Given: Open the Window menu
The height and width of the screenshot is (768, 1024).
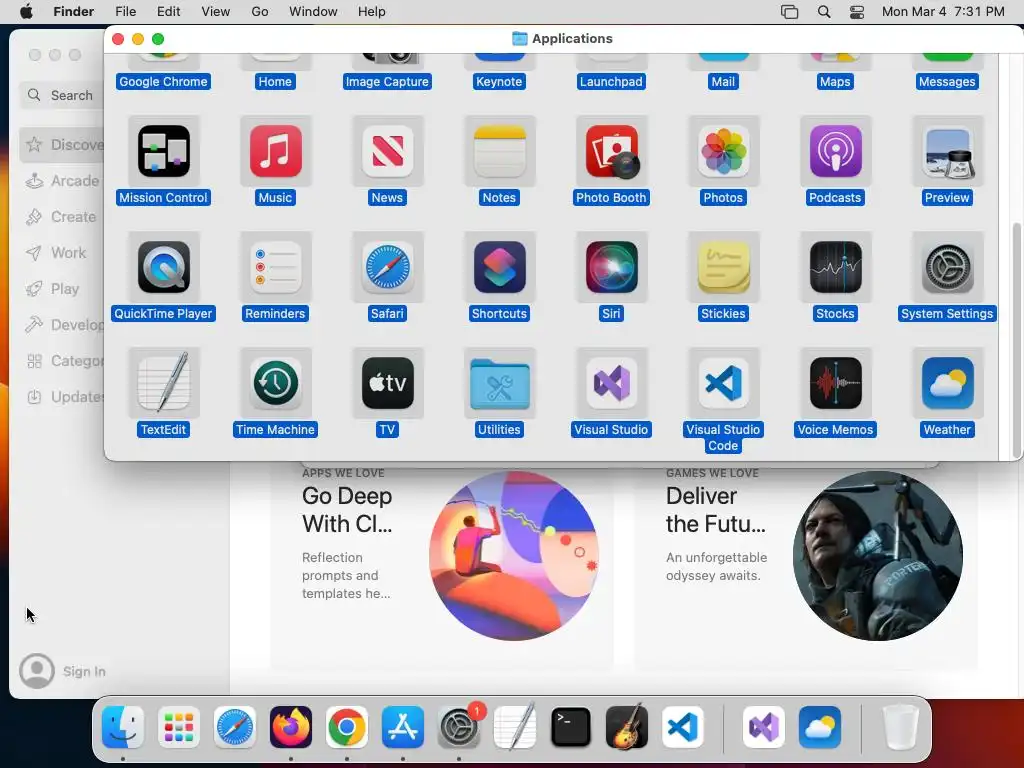Looking at the screenshot, I should pyautogui.click(x=313, y=12).
